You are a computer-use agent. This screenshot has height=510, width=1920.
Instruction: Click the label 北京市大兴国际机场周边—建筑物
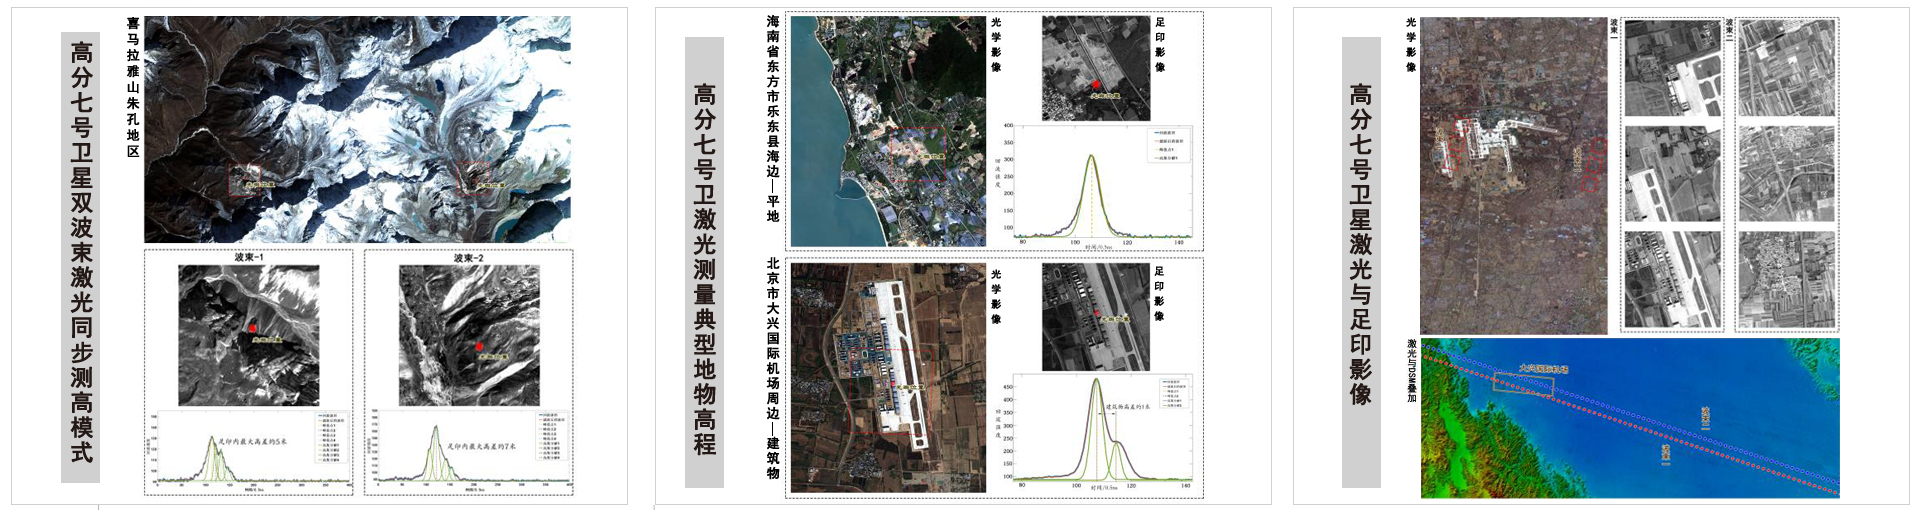(x=773, y=369)
